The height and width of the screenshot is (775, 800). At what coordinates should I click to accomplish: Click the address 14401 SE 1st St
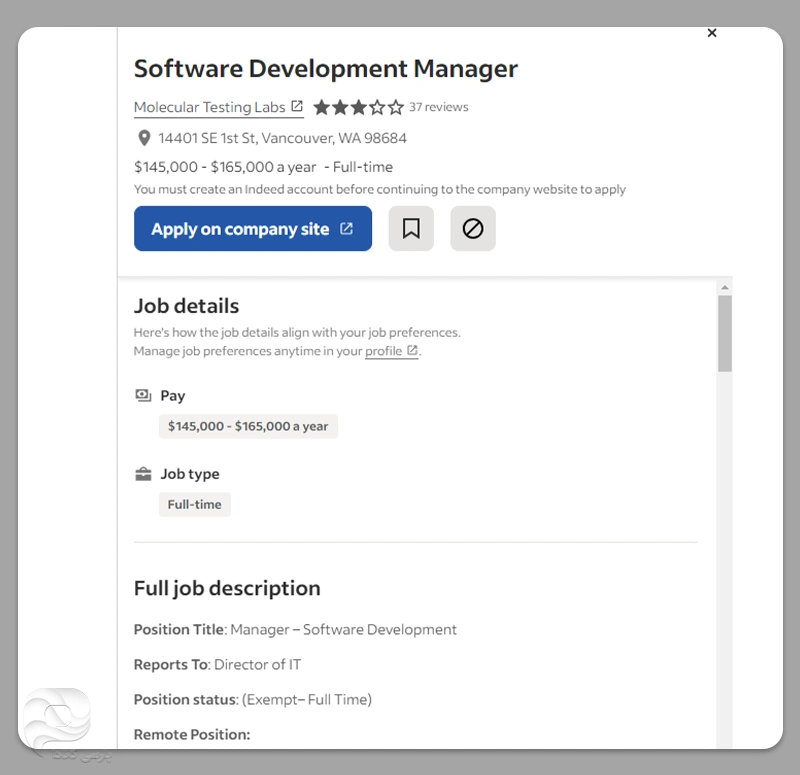pyautogui.click(x=282, y=138)
